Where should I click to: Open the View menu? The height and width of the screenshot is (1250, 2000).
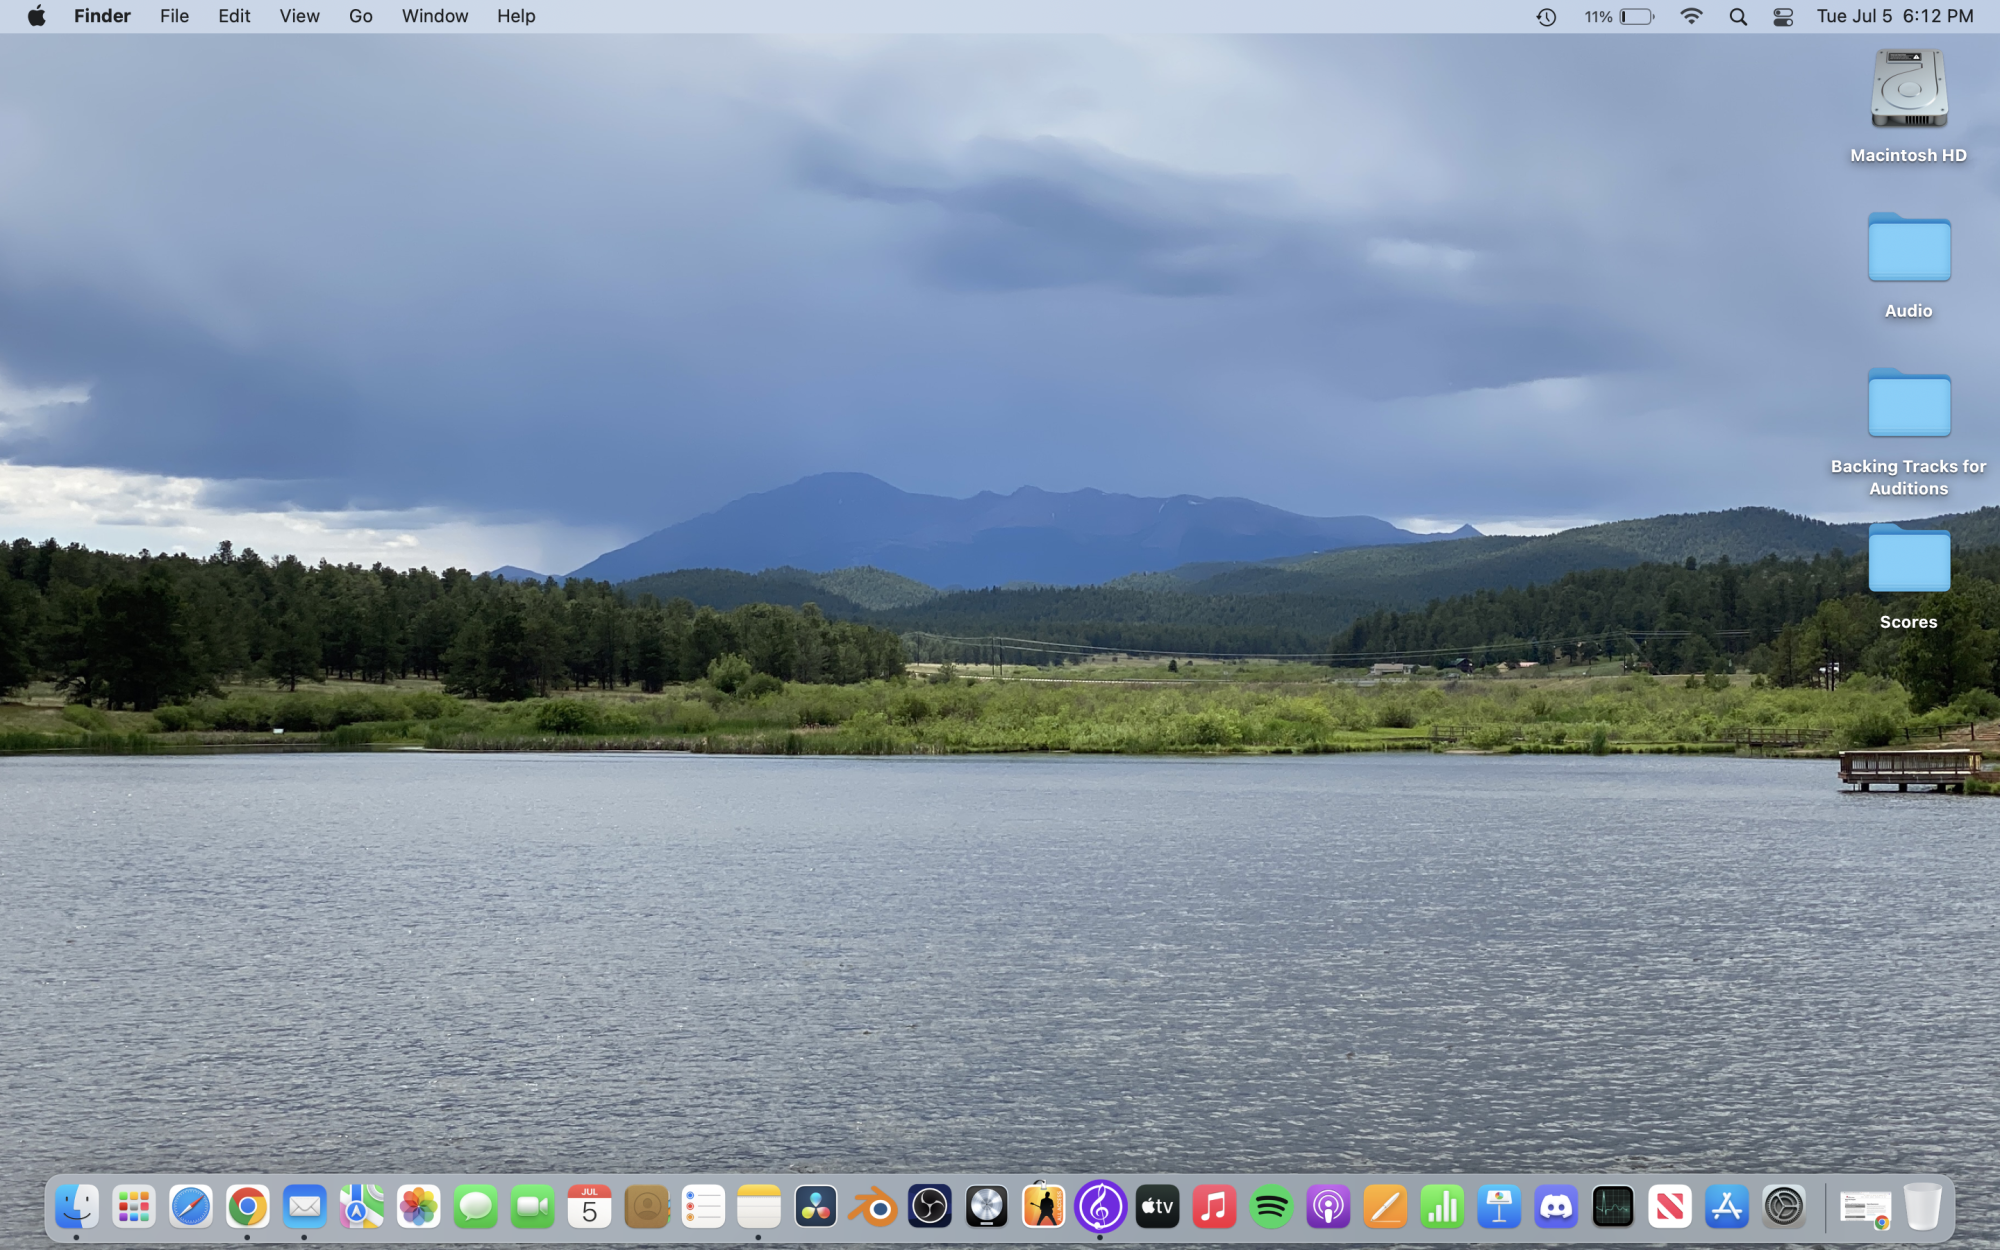coord(299,16)
